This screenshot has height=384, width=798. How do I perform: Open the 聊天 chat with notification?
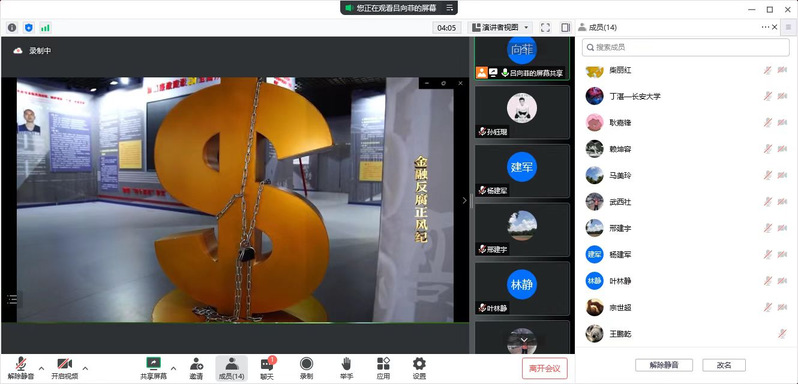point(267,368)
